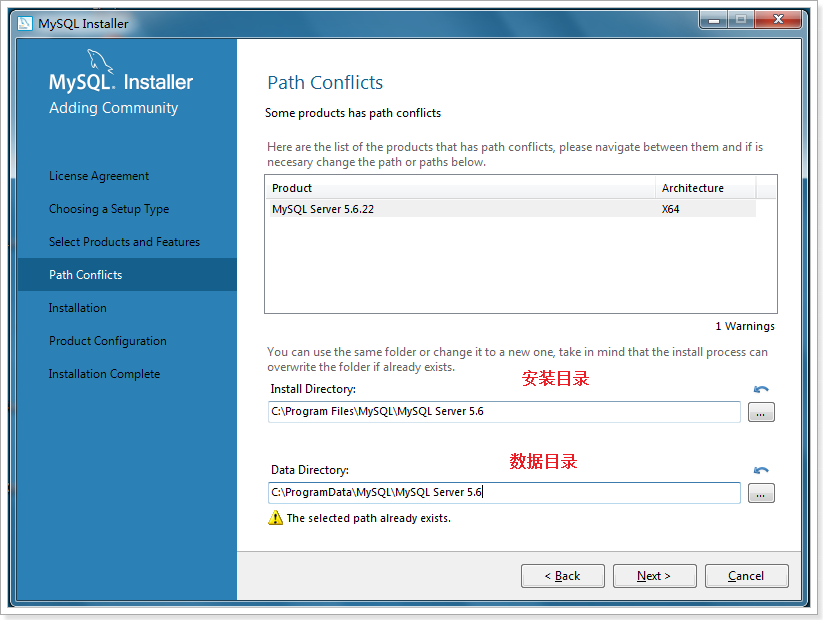Go to the Back step
Screen dimensions: 823x620
pos(563,576)
